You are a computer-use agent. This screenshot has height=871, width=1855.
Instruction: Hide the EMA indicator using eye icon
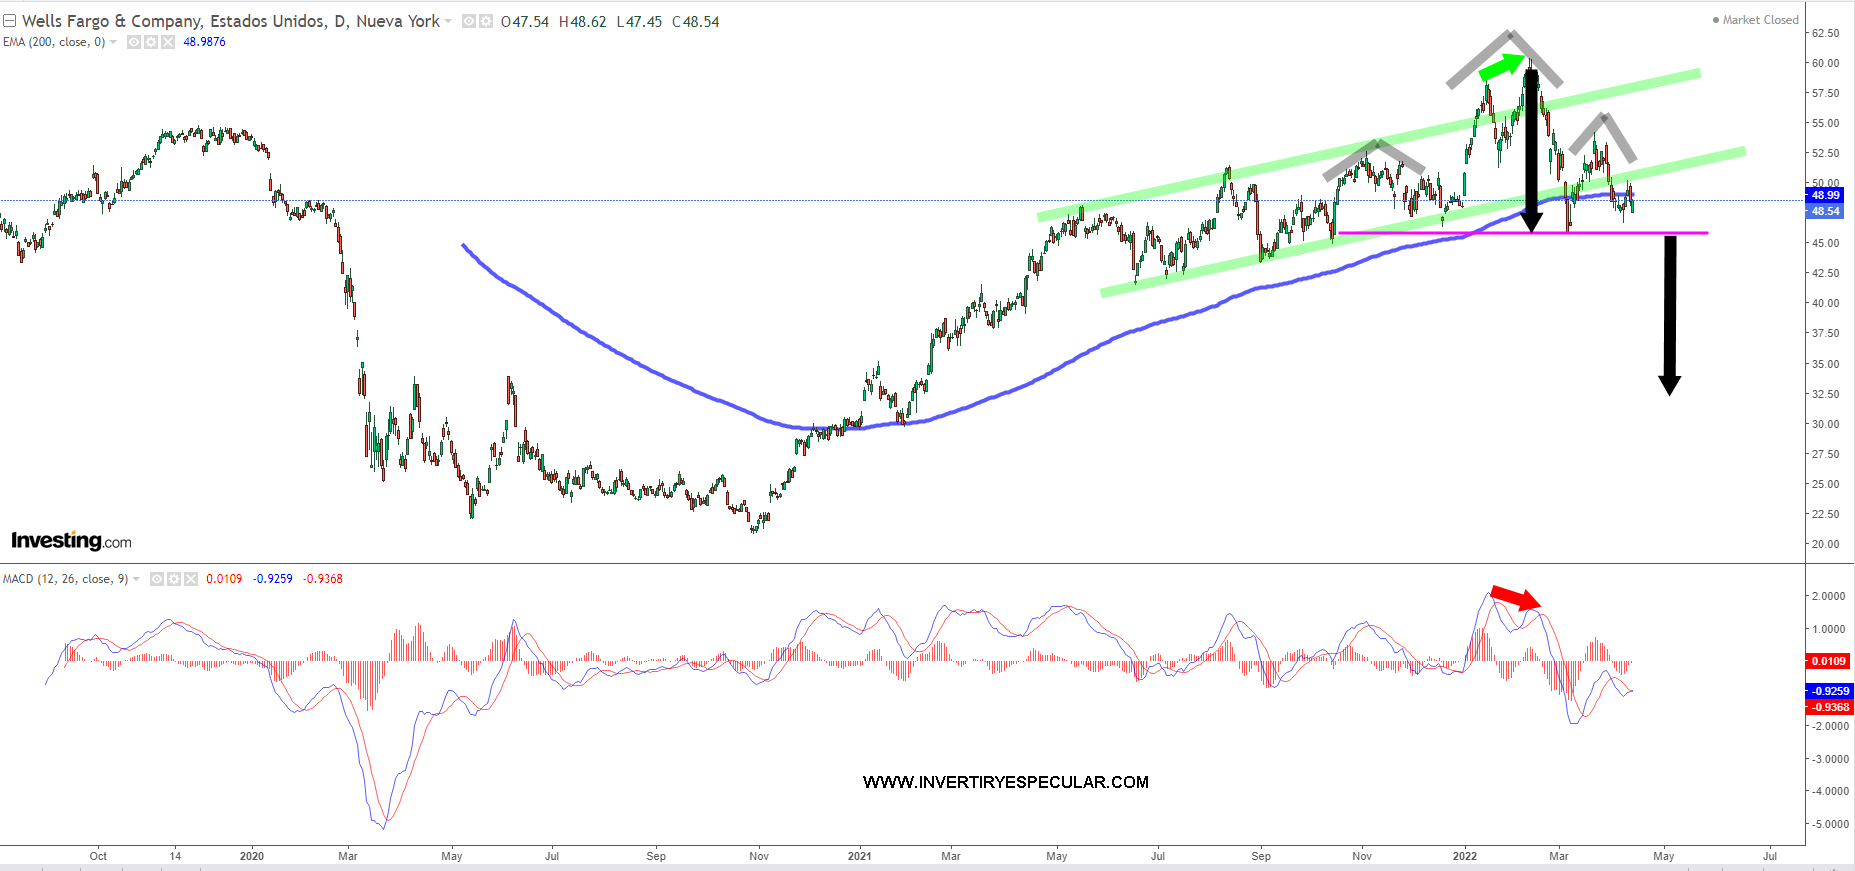134,42
